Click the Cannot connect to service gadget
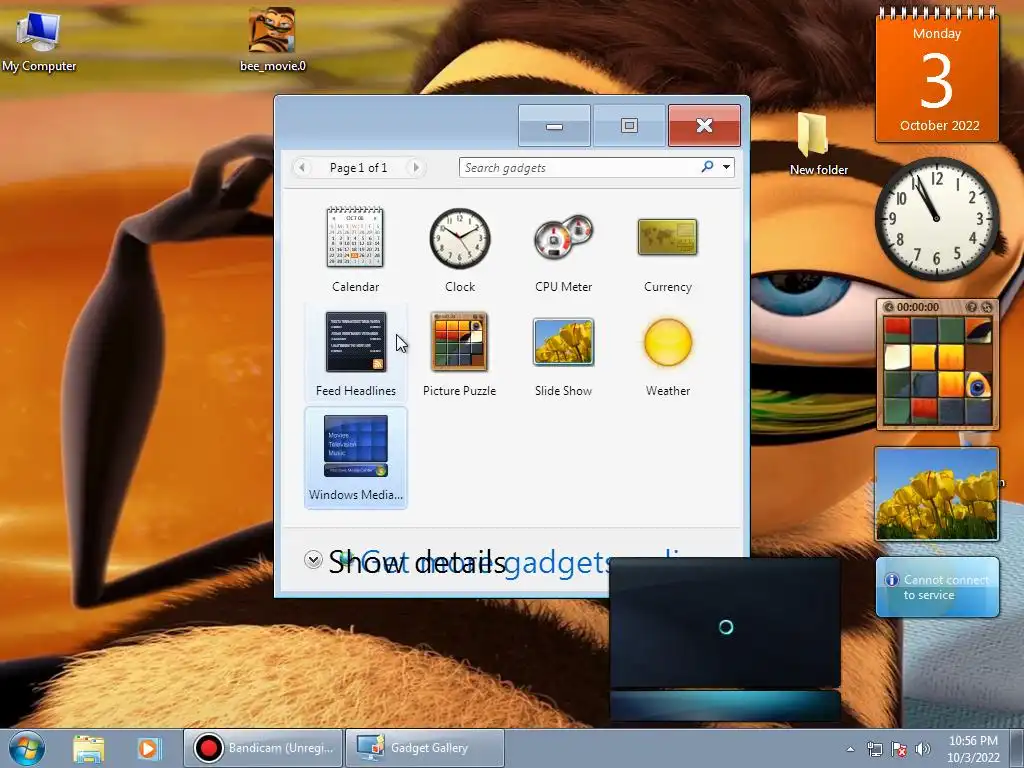The image size is (1024, 768). point(936,587)
